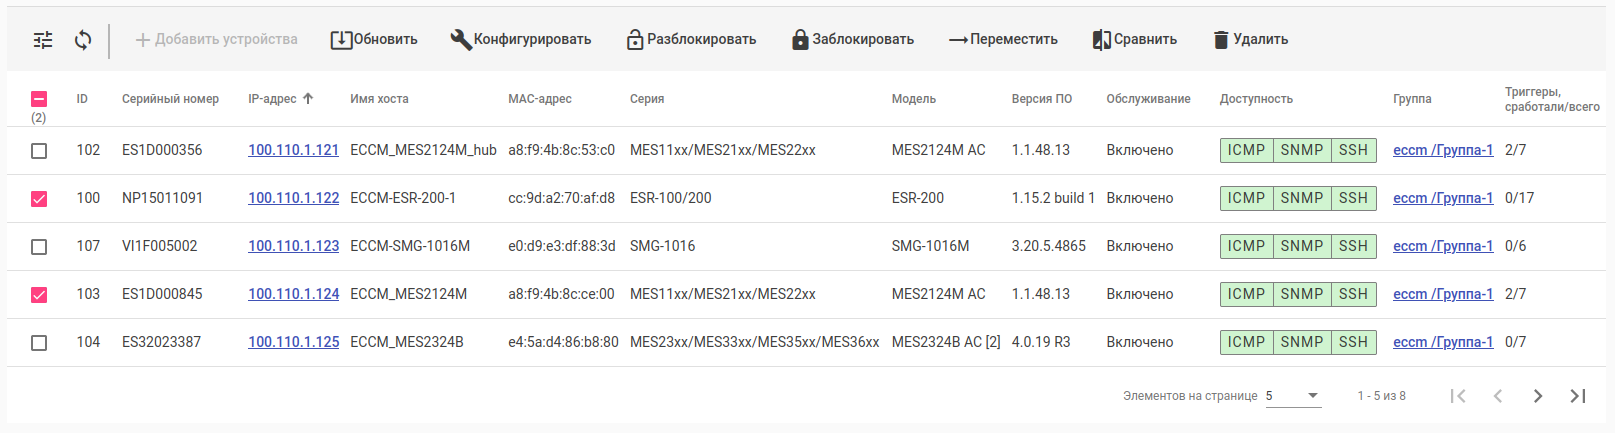Select the checkbox for device ID 104
The width and height of the screenshot is (1615, 433).
click(39, 343)
